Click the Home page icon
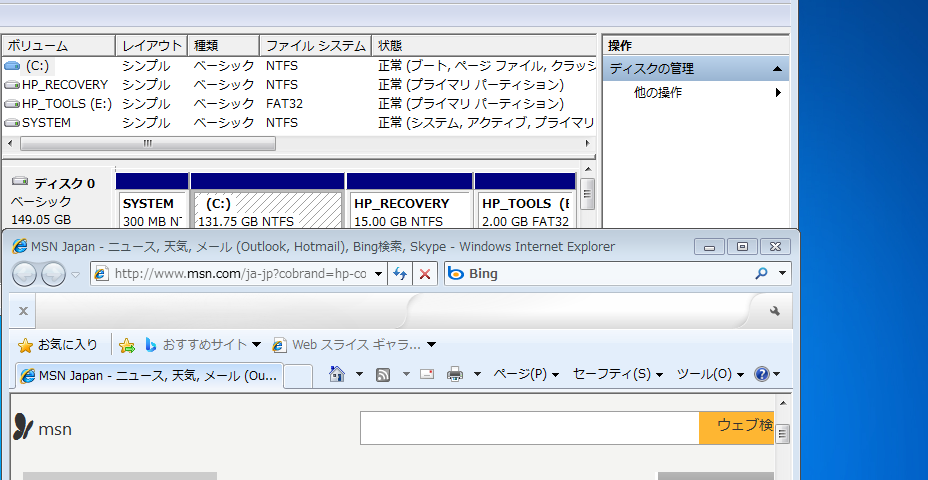 tap(337, 374)
